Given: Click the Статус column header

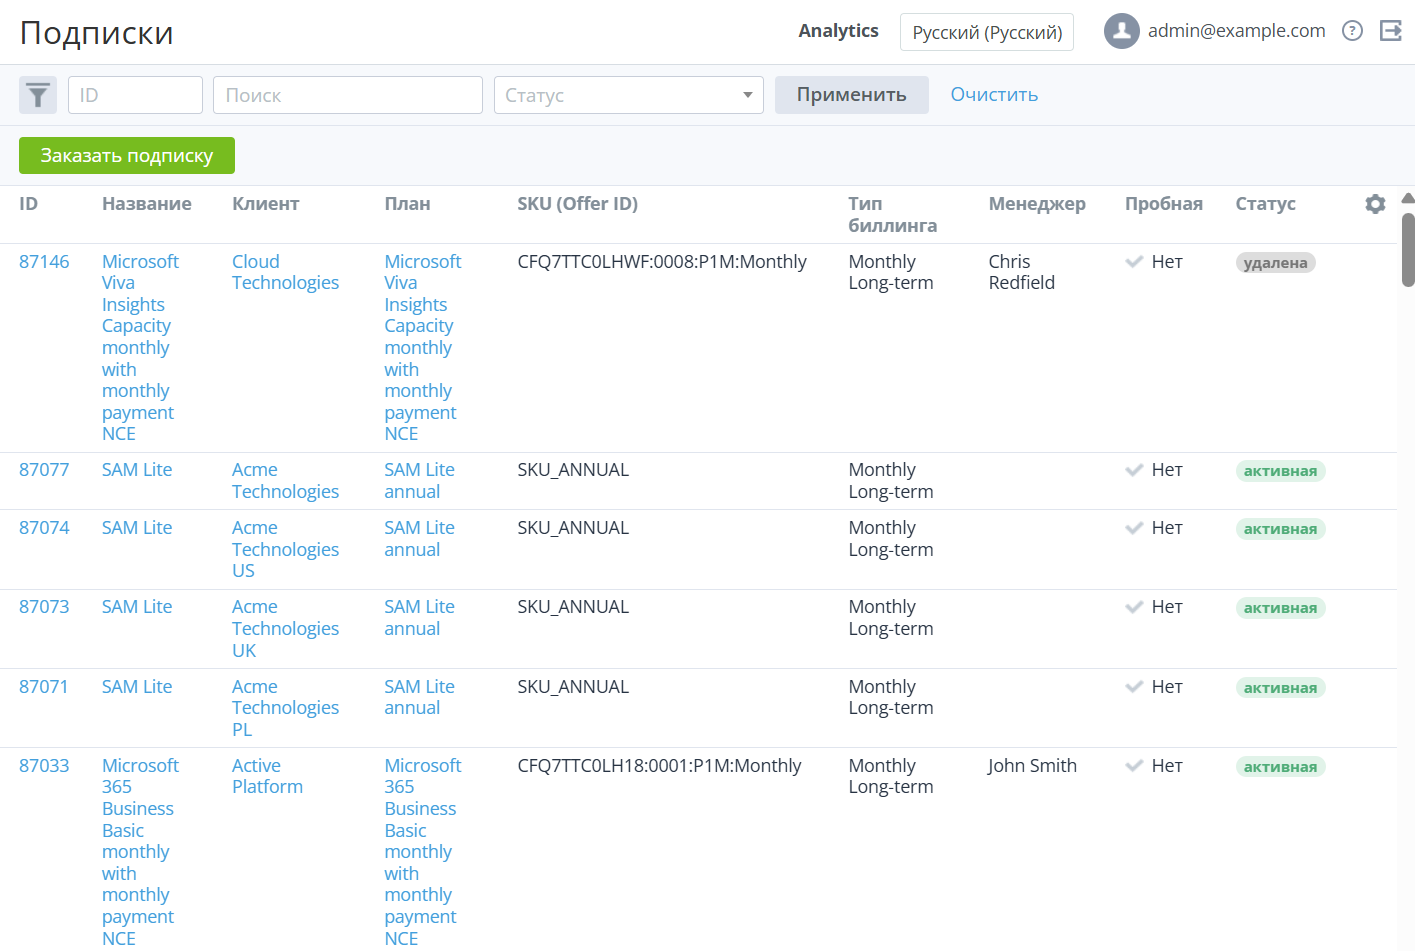Looking at the screenshot, I should coord(1265,204).
